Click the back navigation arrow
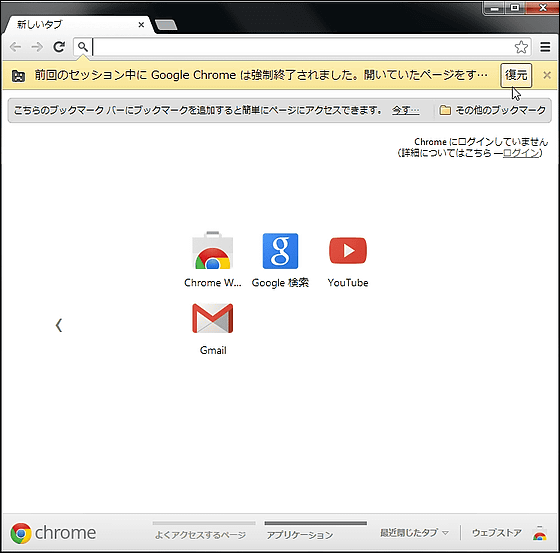This screenshot has width=560, height=553. (x=15, y=47)
